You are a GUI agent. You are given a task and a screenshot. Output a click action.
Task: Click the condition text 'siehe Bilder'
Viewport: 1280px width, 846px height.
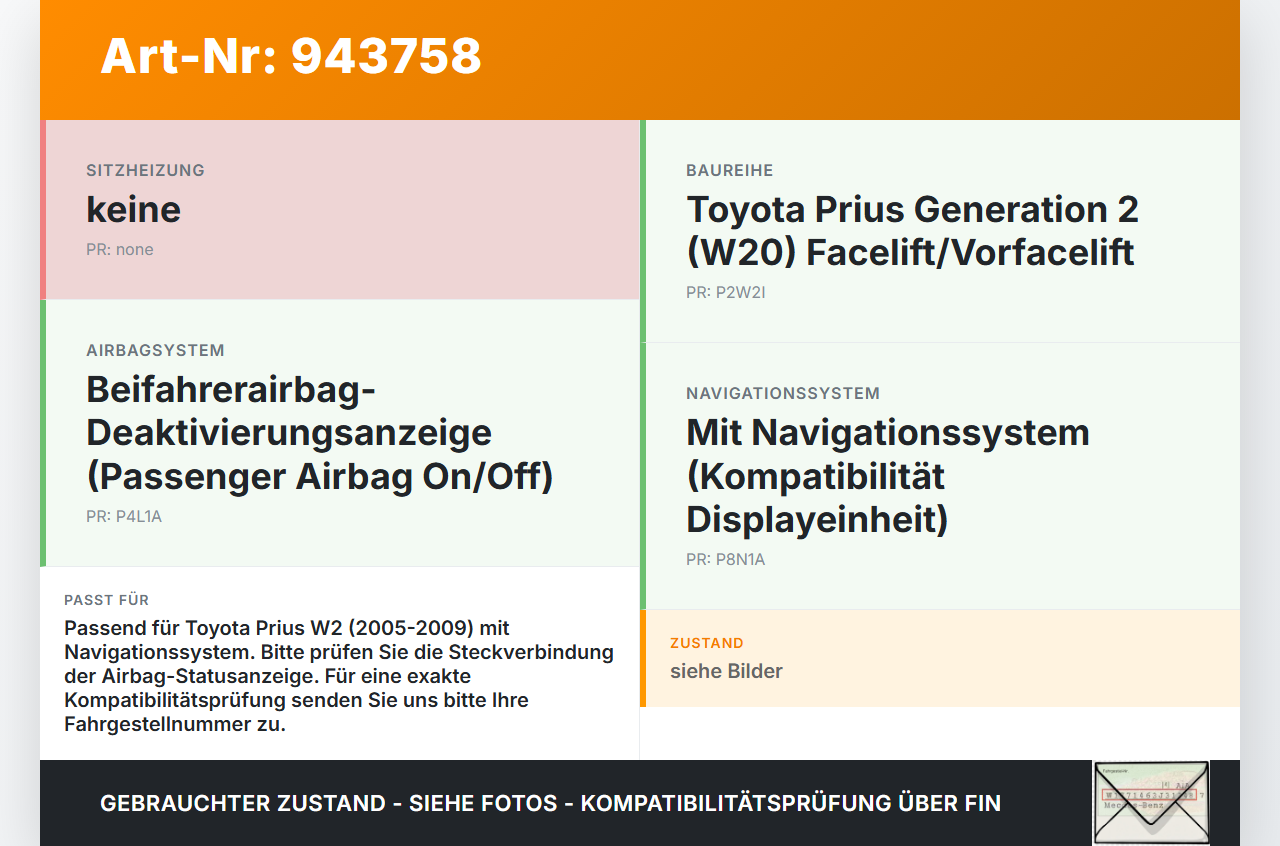click(x=726, y=671)
